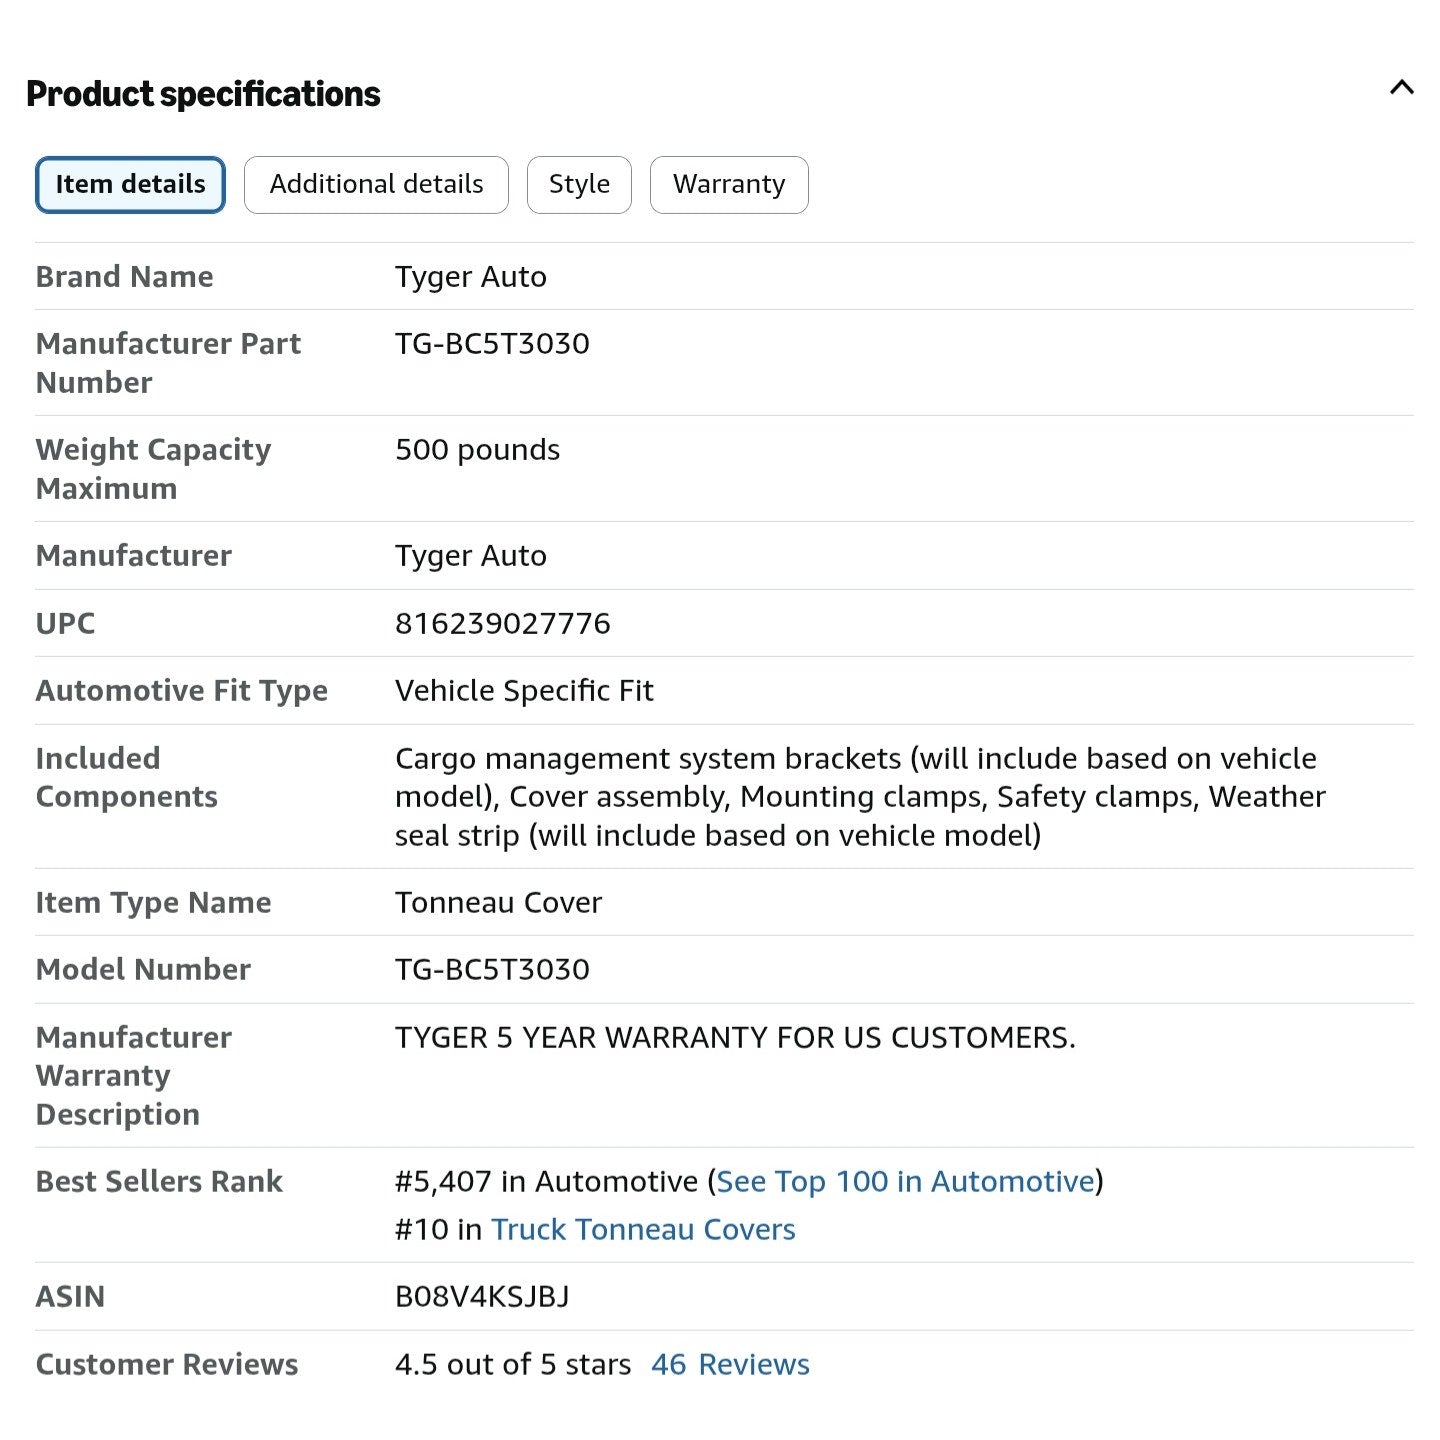This screenshot has height=1440, width=1440.
Task: Click the Manufacturer Part Number TG-BC5T3030 value
Action: pos(492,343)
